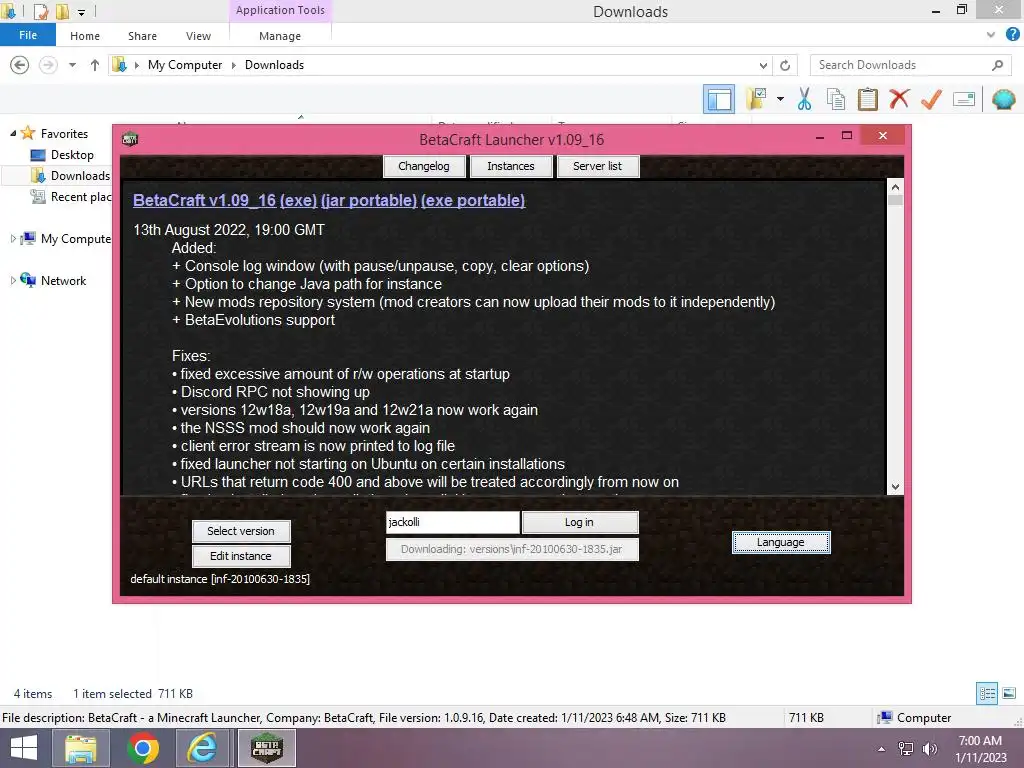
Task: Toggle the navigation pane layout icon
Action: point(718,100)
